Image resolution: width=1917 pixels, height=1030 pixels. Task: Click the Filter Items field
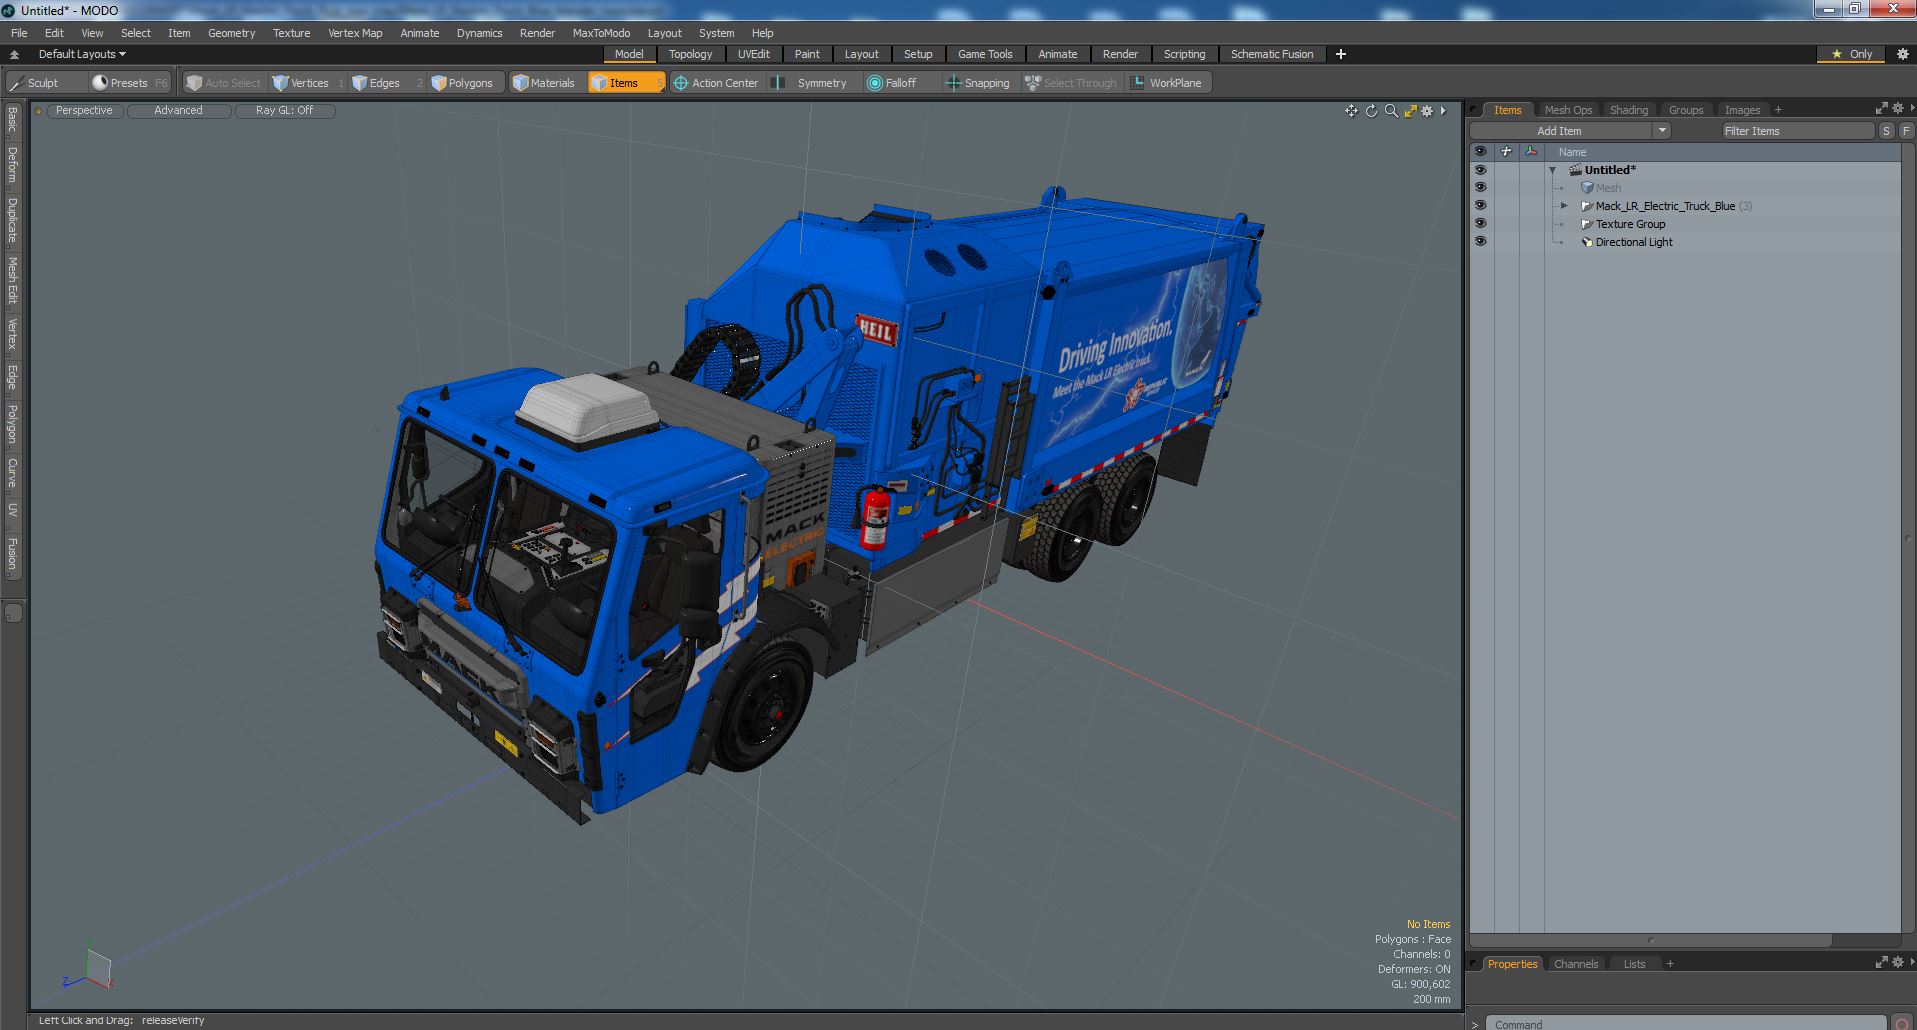pos(1797,131)
